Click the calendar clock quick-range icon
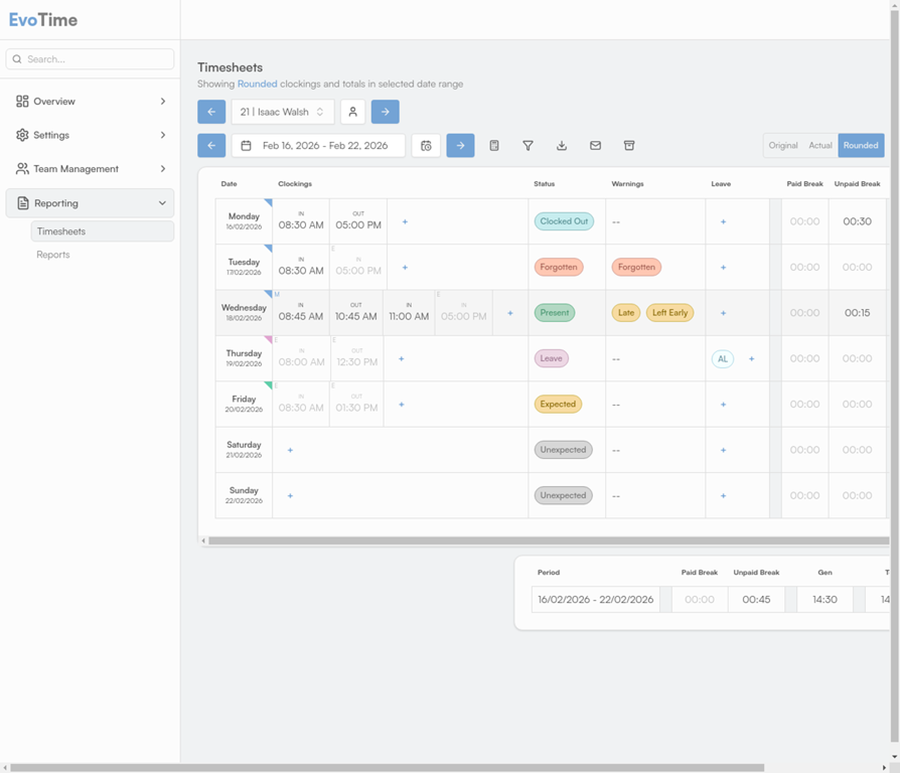900x773 pixels. pos(426,146)
